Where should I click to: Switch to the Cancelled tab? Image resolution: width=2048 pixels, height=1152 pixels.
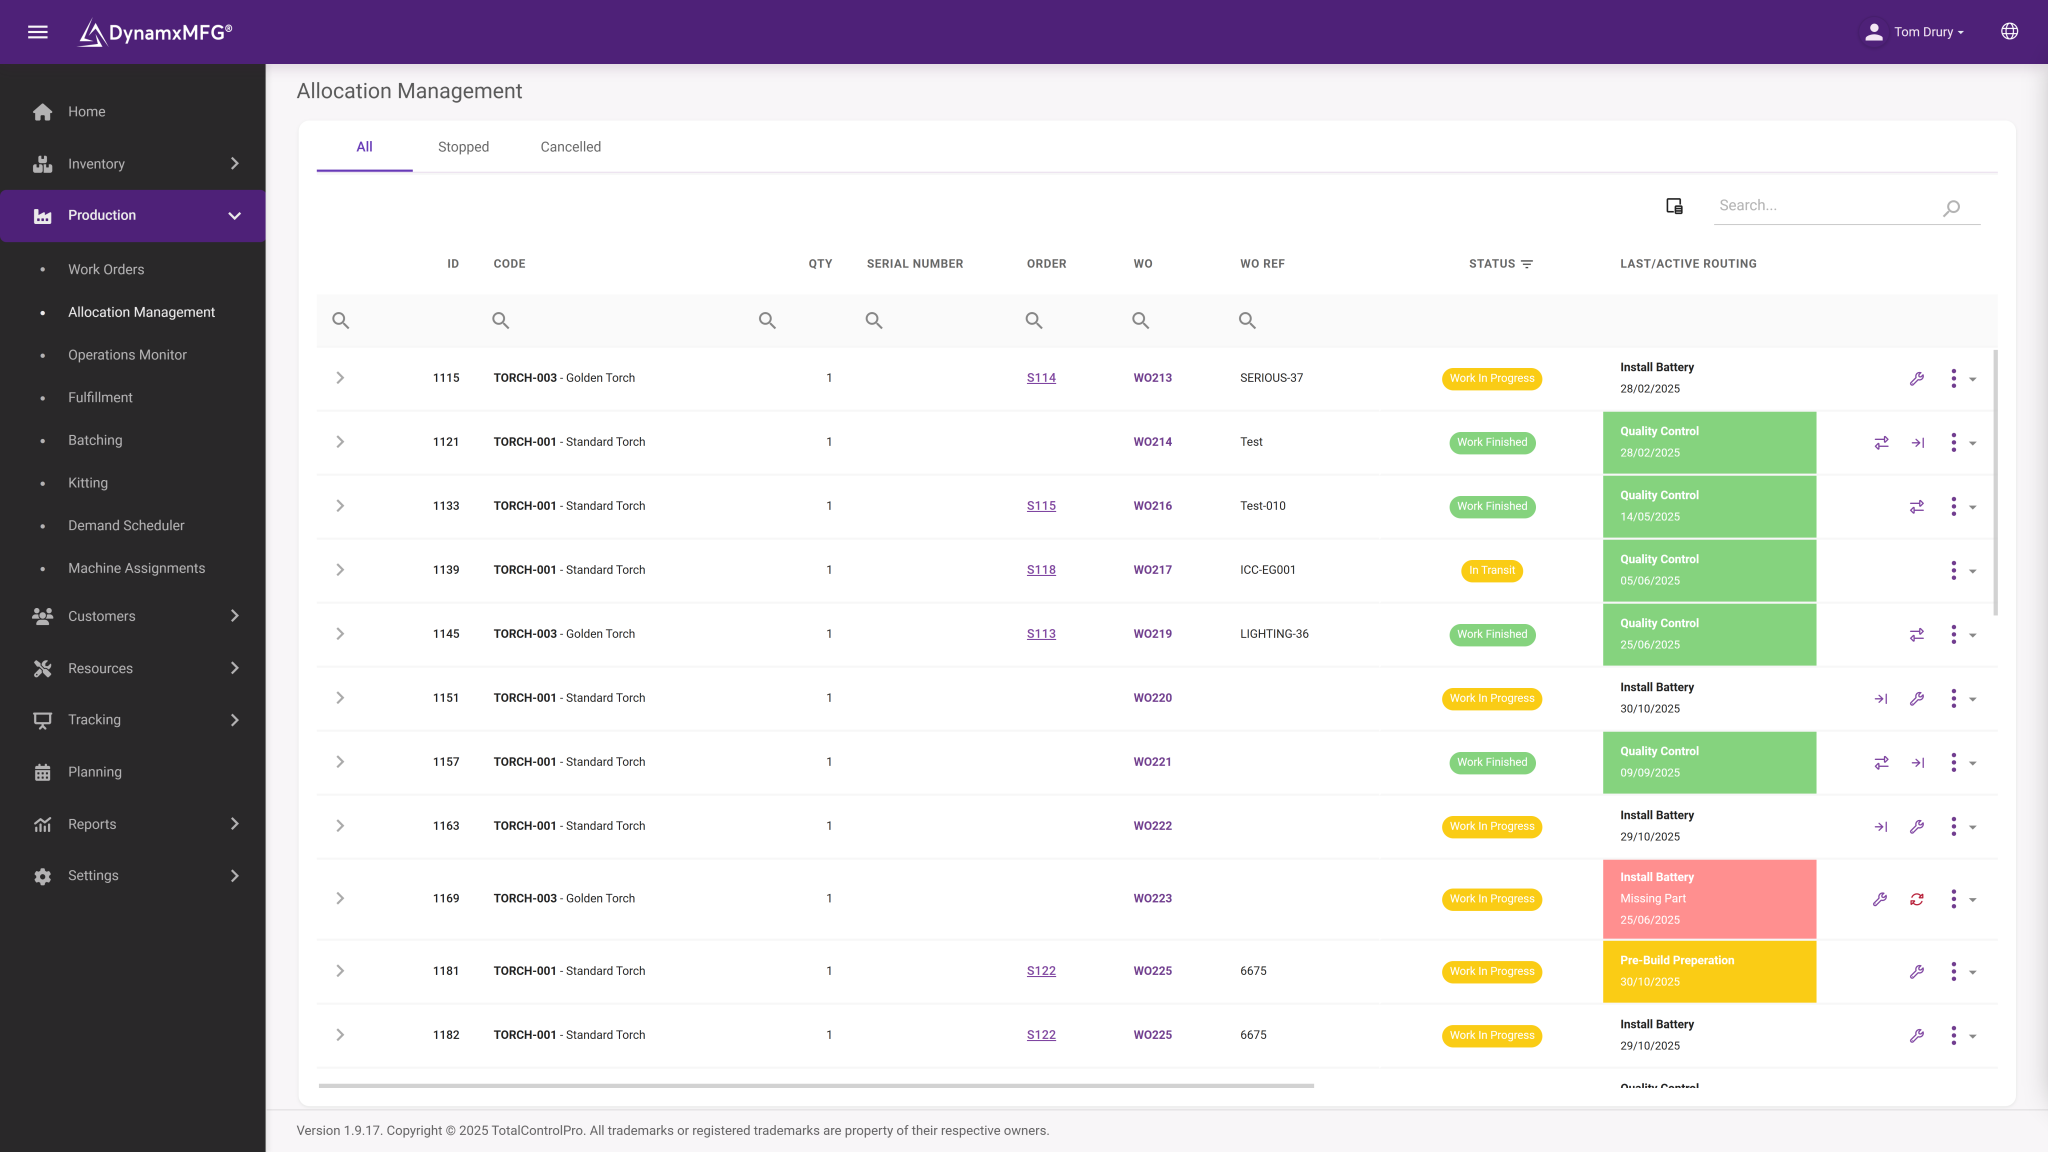coord(571,147)
